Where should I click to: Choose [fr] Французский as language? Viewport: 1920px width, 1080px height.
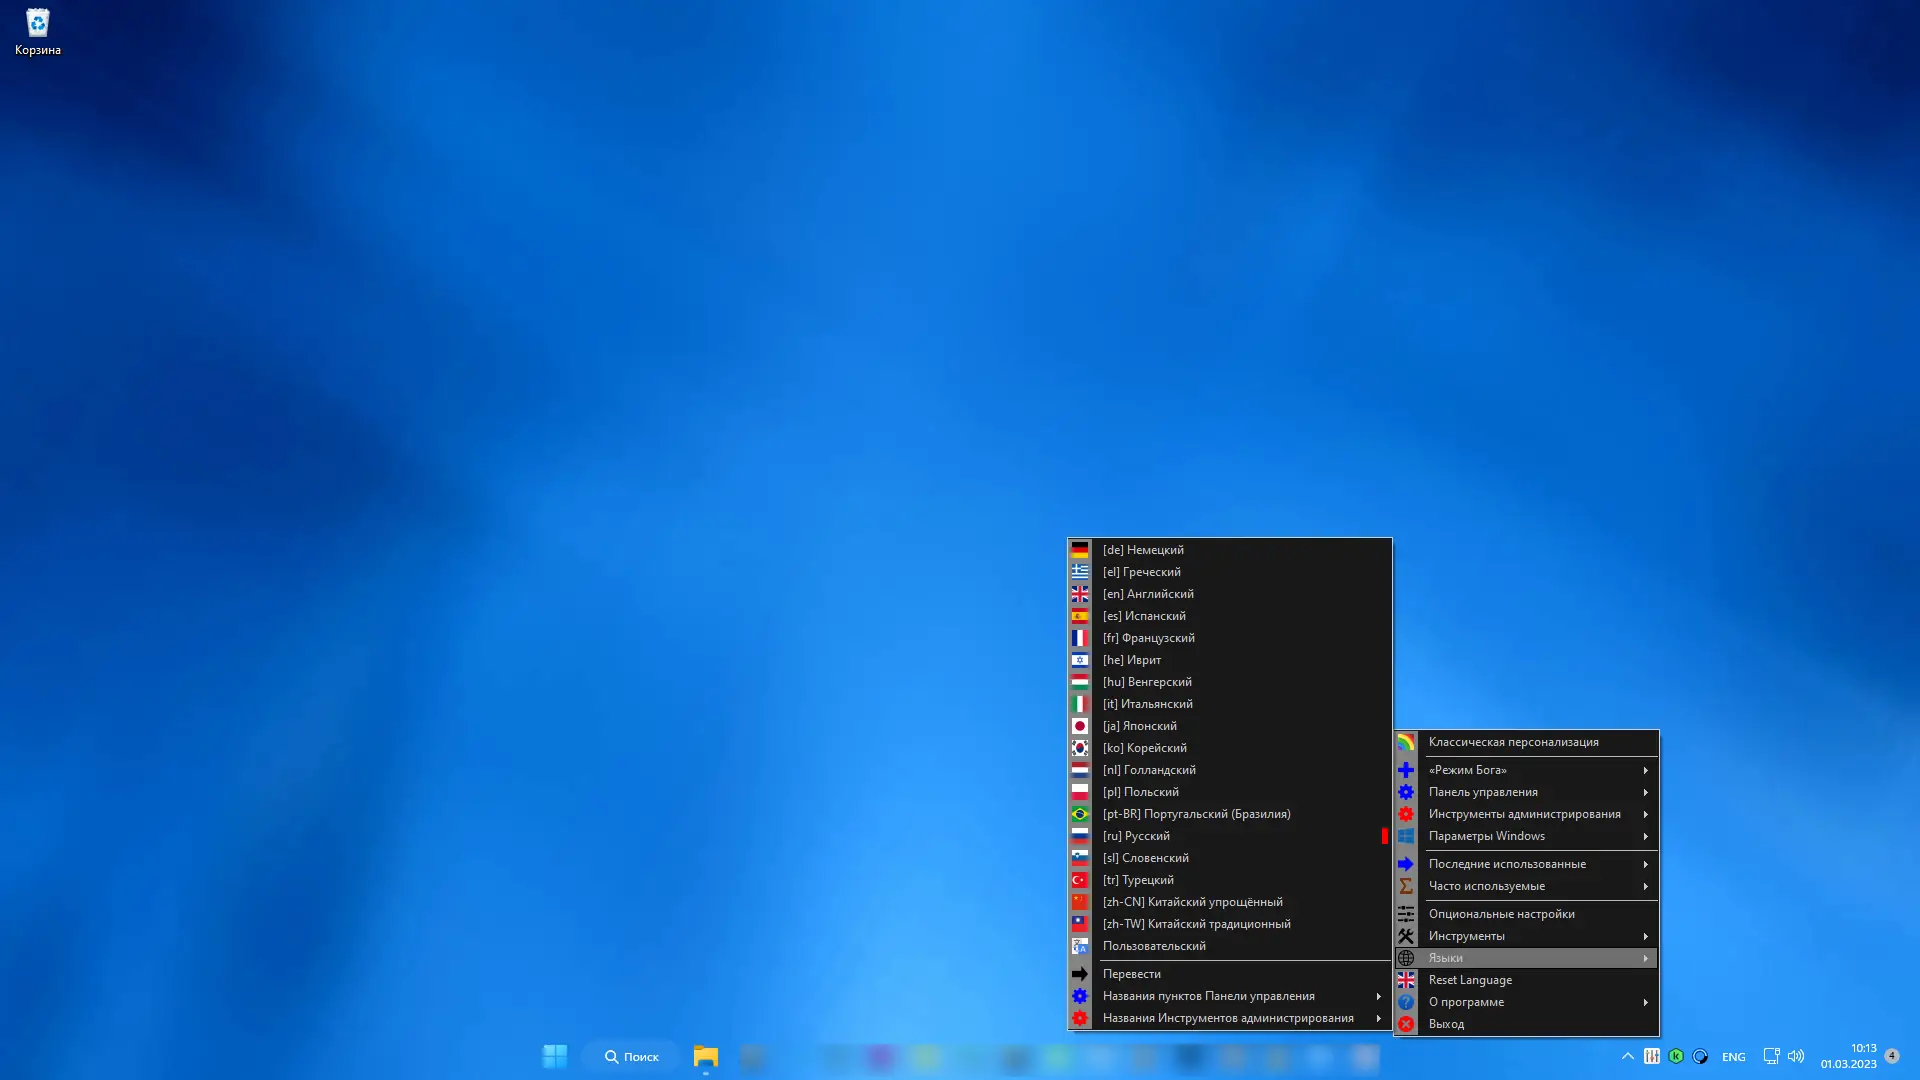coord(1148,638)
